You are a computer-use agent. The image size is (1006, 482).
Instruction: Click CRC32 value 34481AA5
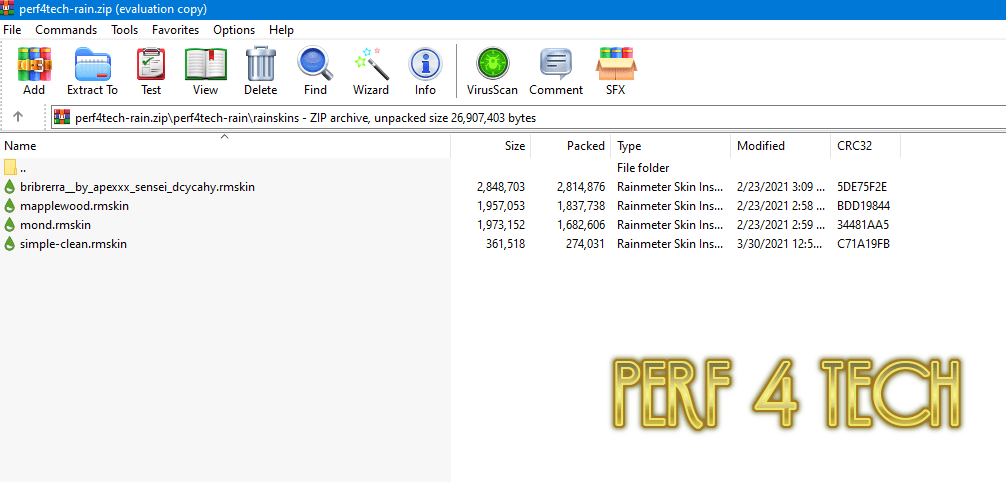click(863, 225)
